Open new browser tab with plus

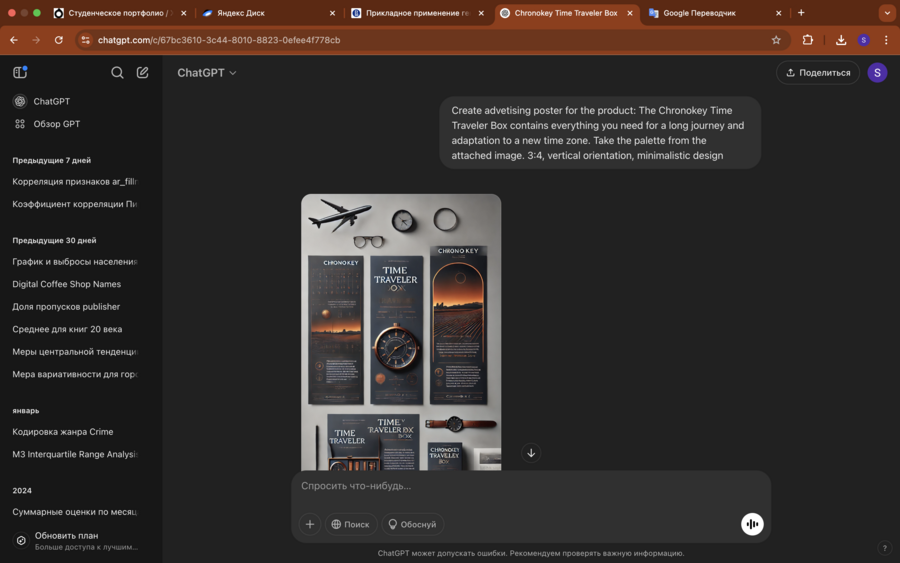801,13
